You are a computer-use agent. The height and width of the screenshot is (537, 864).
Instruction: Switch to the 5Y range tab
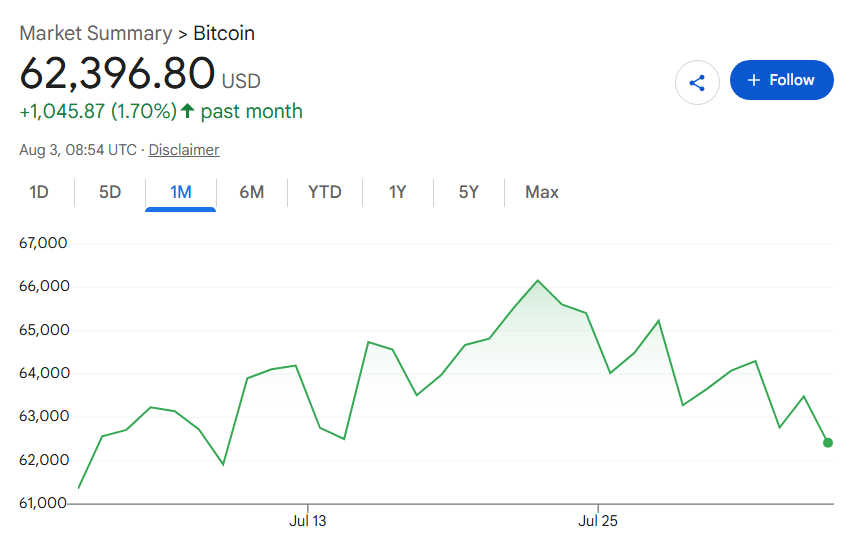click(468, 192)
